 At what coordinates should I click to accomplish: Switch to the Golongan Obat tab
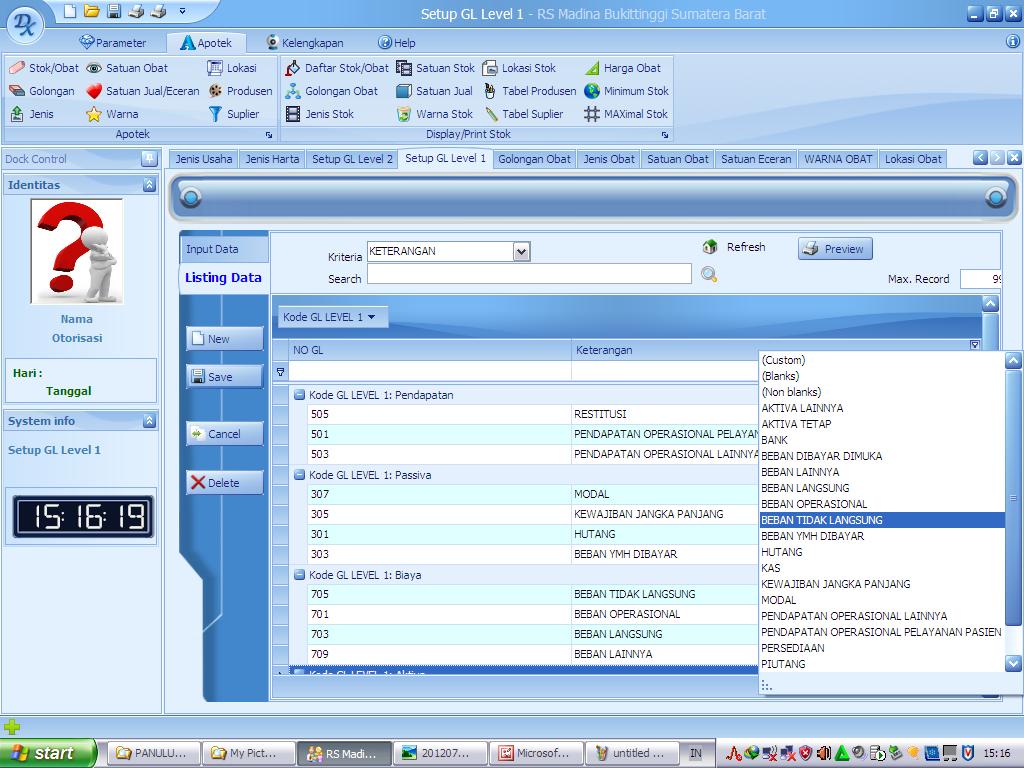(534, 159)
